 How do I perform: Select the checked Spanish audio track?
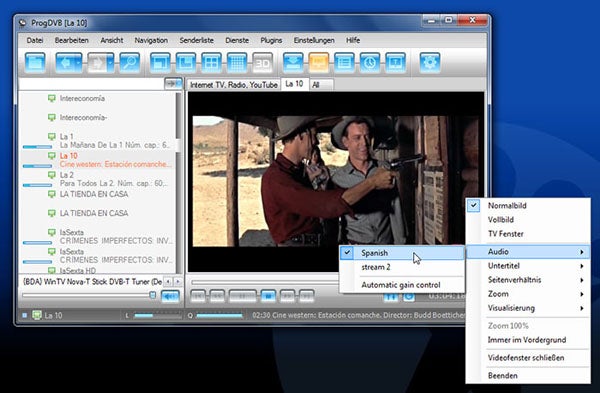click(x=402, y=253)
